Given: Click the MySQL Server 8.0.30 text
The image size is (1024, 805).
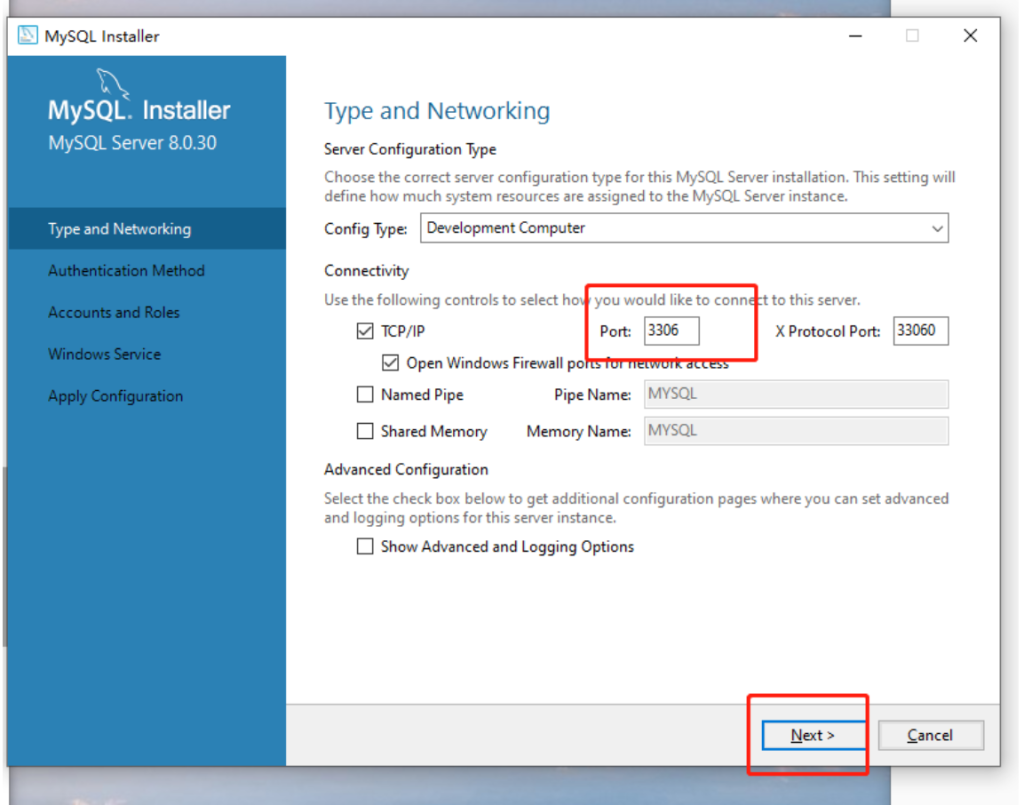Looking at the screenshot, I should [x=132, y=143].
